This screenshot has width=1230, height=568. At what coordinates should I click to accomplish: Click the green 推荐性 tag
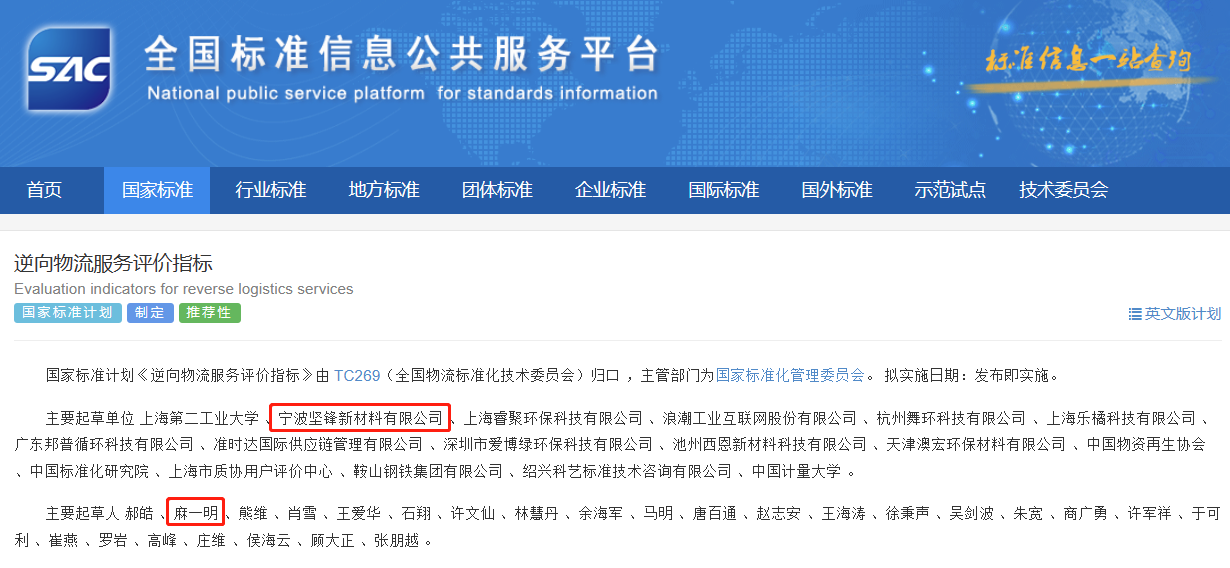click(x=210, y=313)
